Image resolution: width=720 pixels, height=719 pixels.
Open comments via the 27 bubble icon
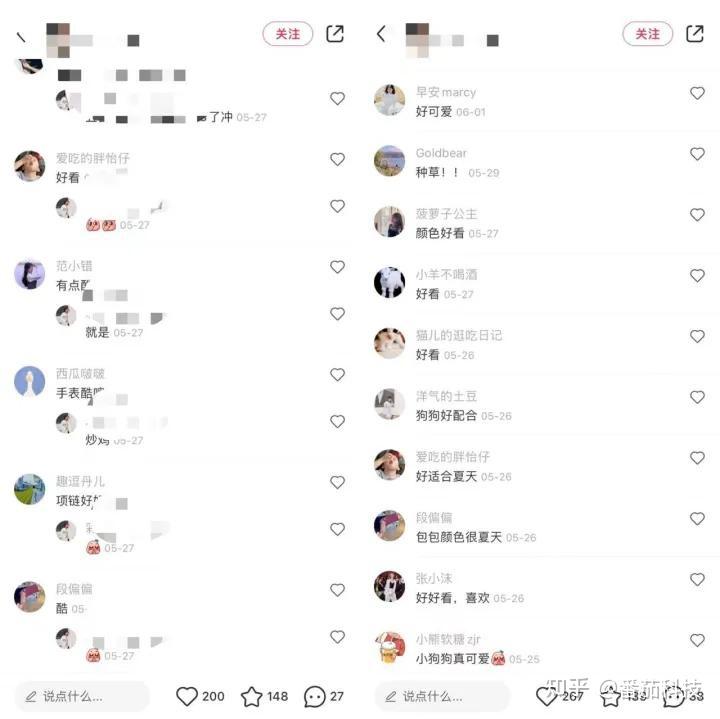tap(315, 697)
